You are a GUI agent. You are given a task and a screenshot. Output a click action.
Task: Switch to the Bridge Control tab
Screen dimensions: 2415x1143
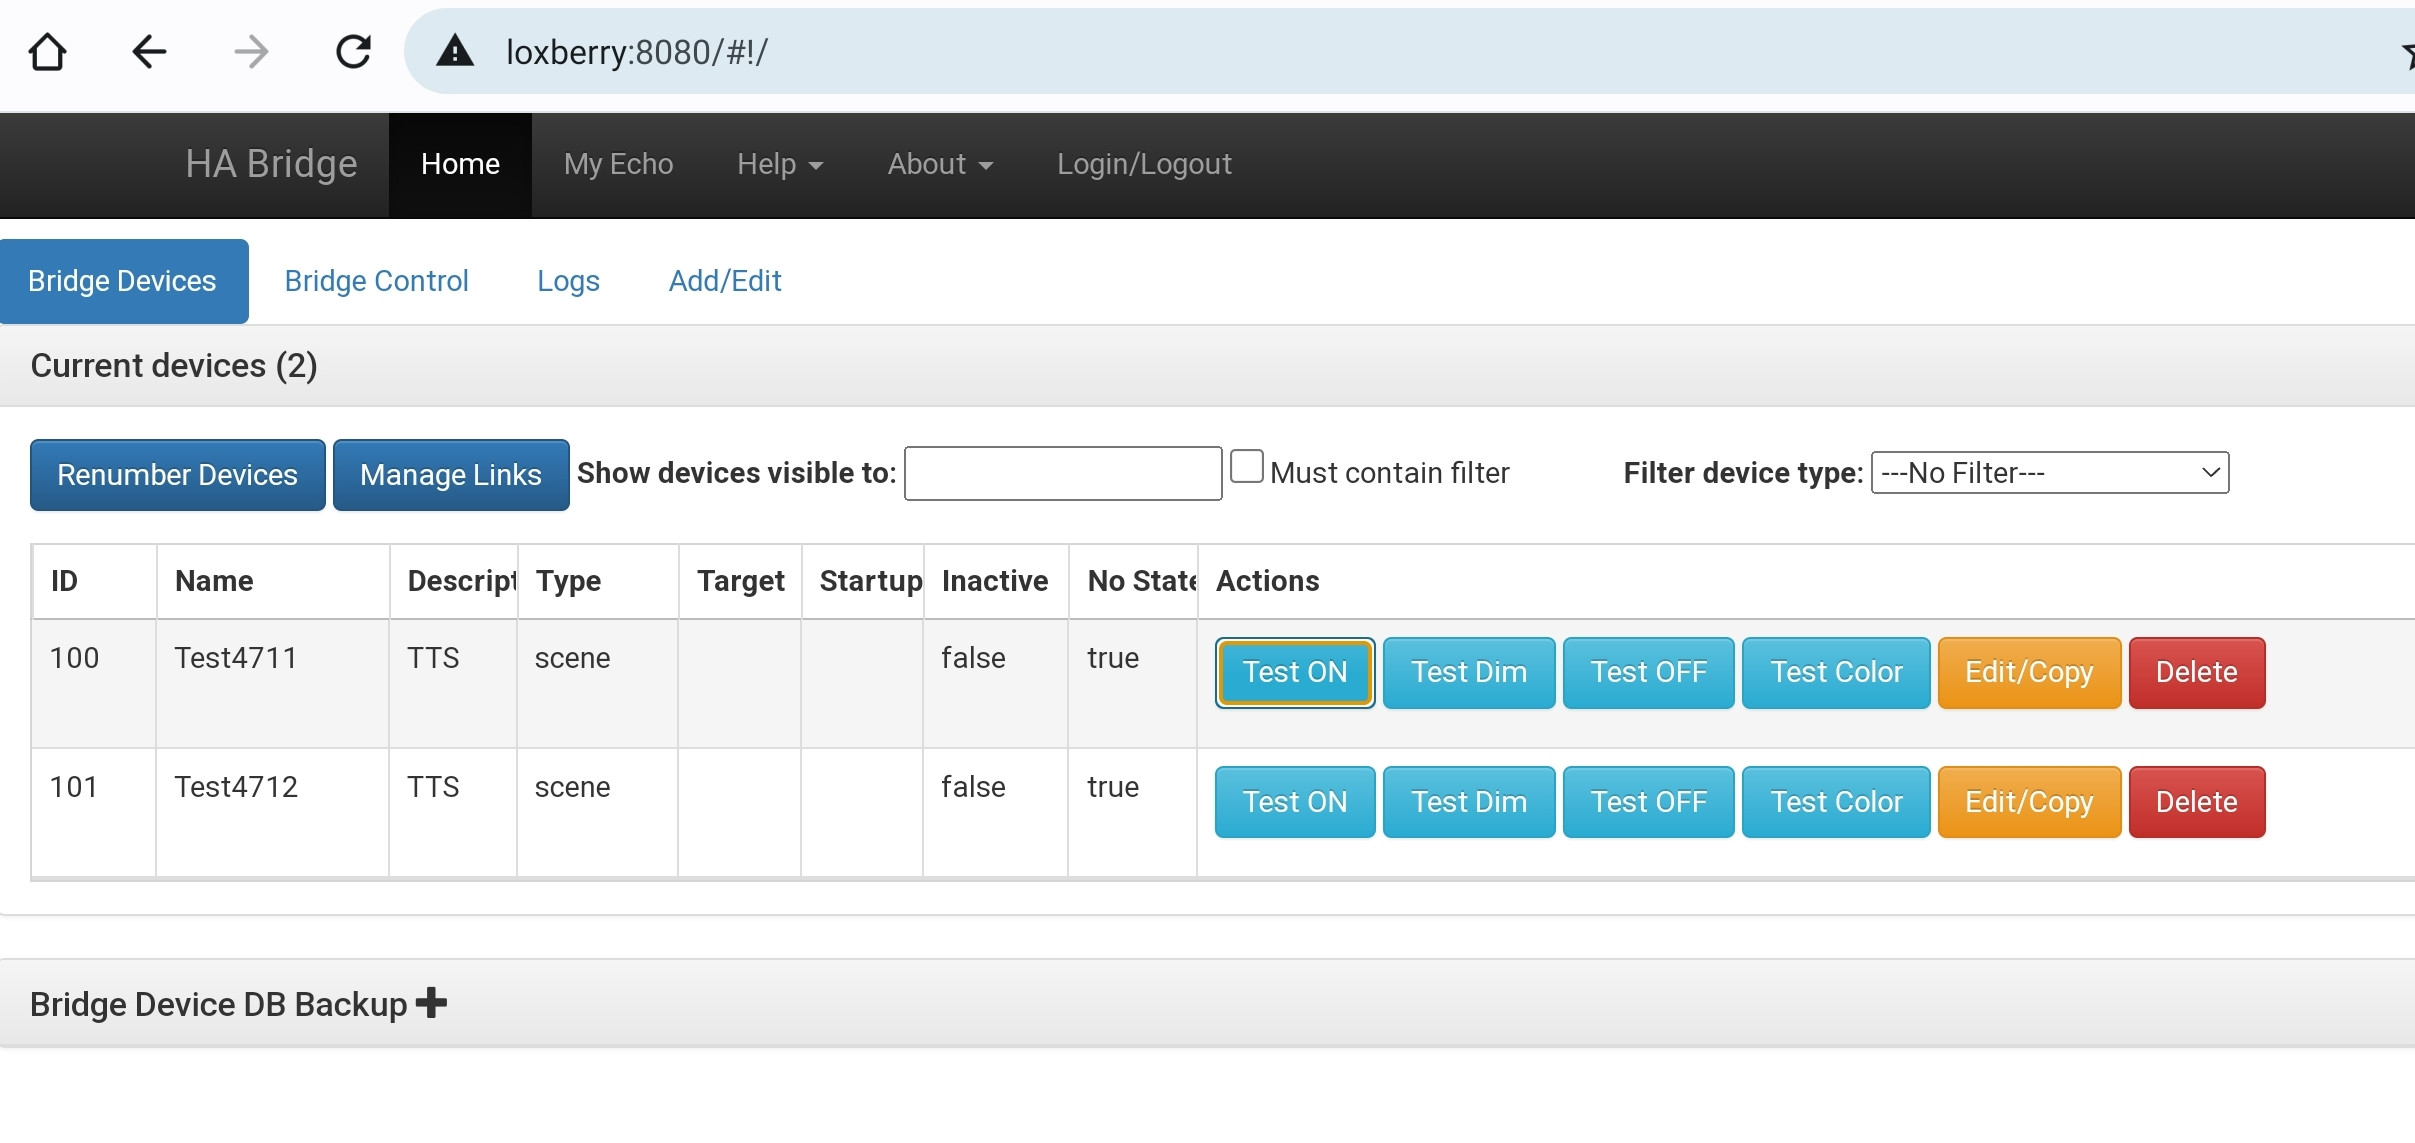pyautogui.click(x=376, y=281)
